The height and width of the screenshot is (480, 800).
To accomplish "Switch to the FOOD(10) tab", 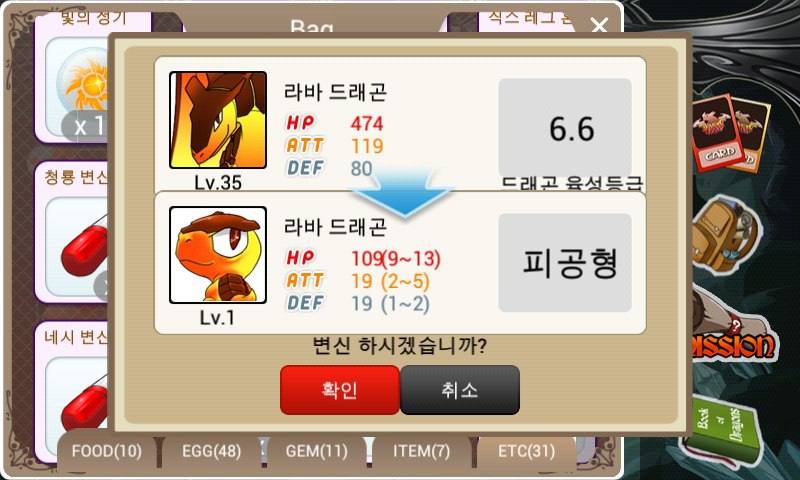I will (x=107, y=451).
